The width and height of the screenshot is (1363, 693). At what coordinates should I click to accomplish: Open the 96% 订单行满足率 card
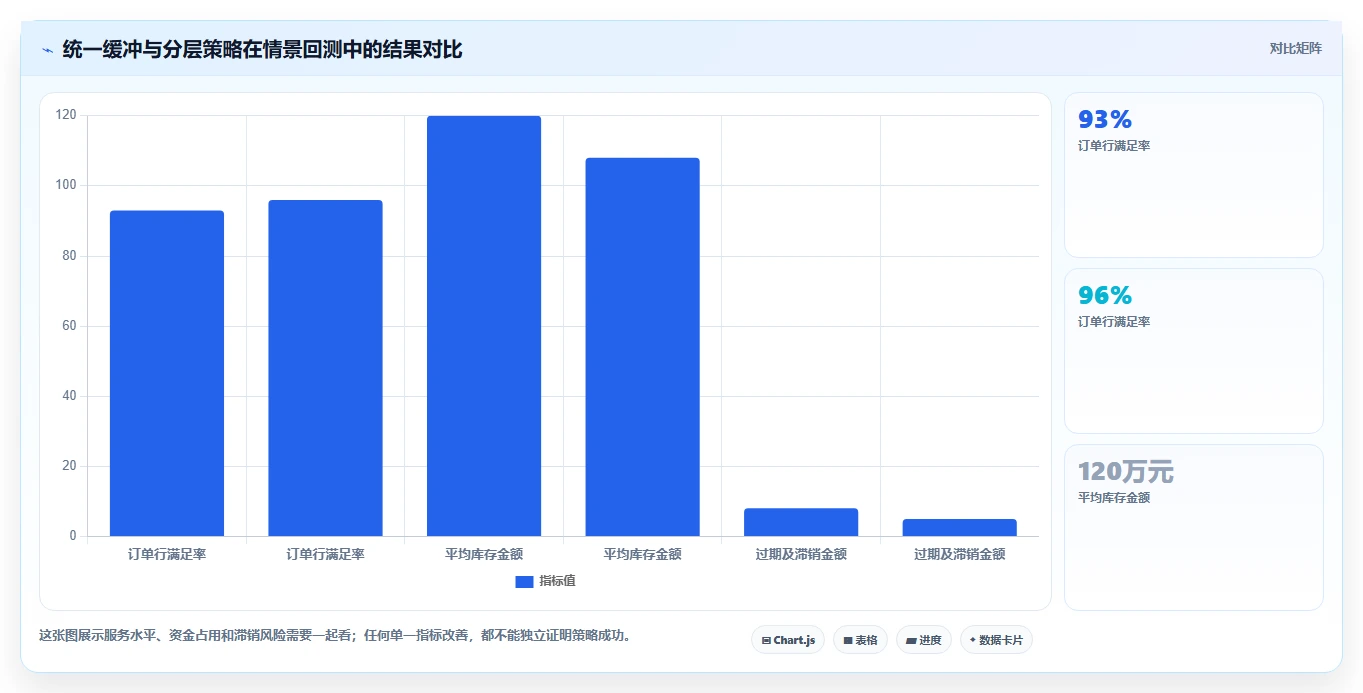pyautogui.click(x=1194, y=351)
